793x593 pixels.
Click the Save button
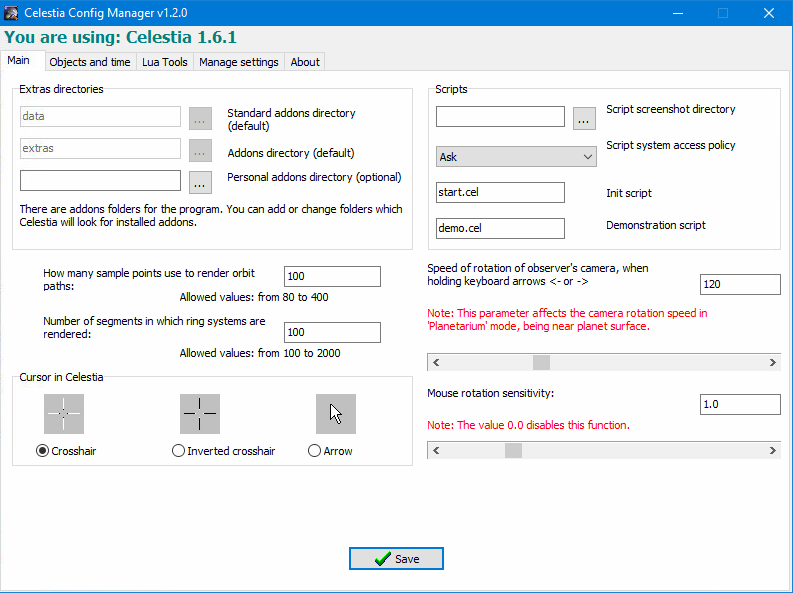point(396,559)
